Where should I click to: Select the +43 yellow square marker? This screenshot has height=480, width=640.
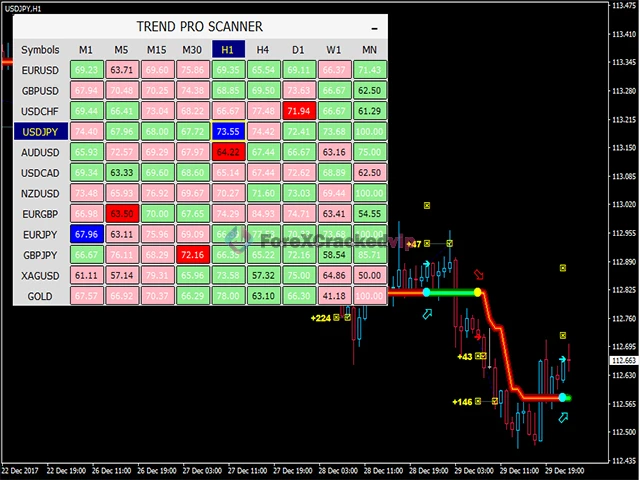480,356
